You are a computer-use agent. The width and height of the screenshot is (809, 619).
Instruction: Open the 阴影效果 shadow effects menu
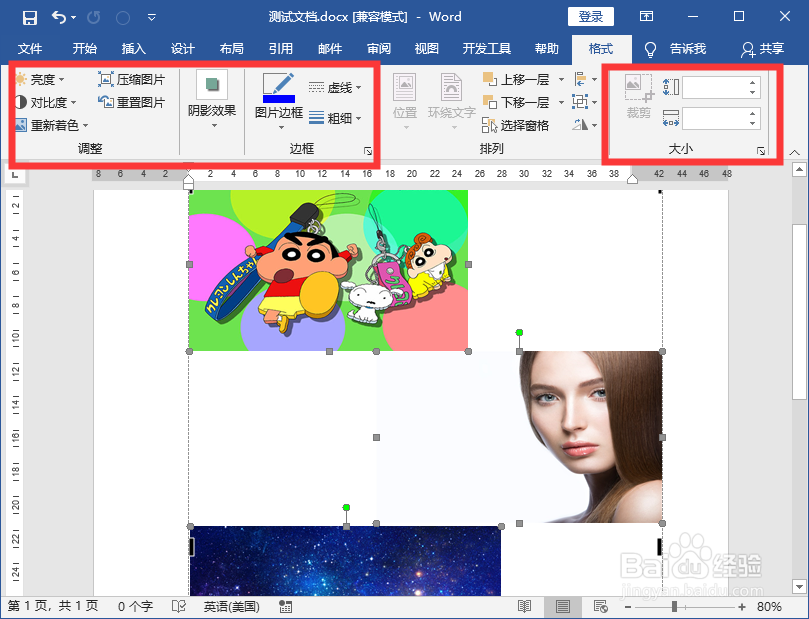[x=212, y=101]
